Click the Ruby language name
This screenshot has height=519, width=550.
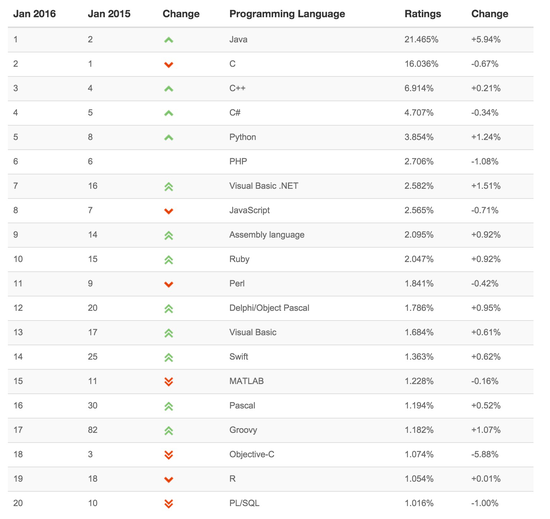coord(239,259)
